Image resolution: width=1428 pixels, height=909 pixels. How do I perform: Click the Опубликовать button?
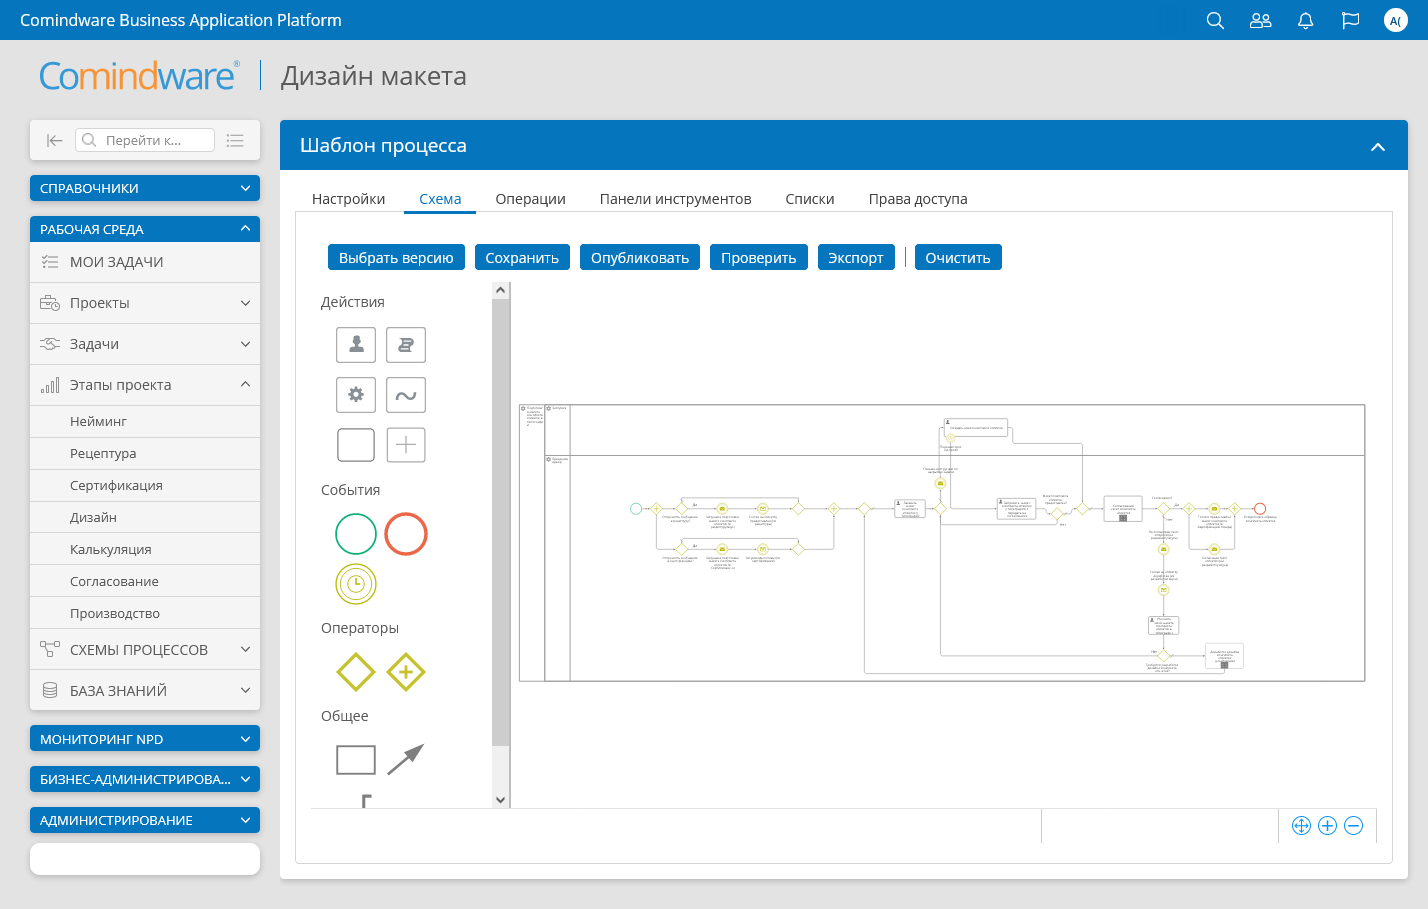click(x=640, y=257)
